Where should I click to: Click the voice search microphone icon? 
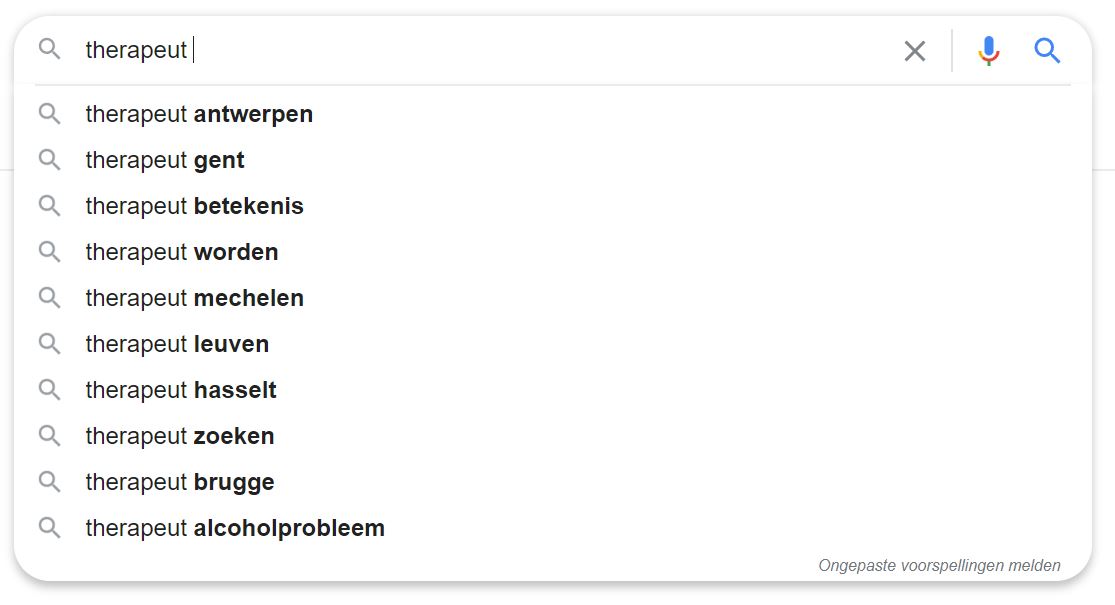point(988,50)
